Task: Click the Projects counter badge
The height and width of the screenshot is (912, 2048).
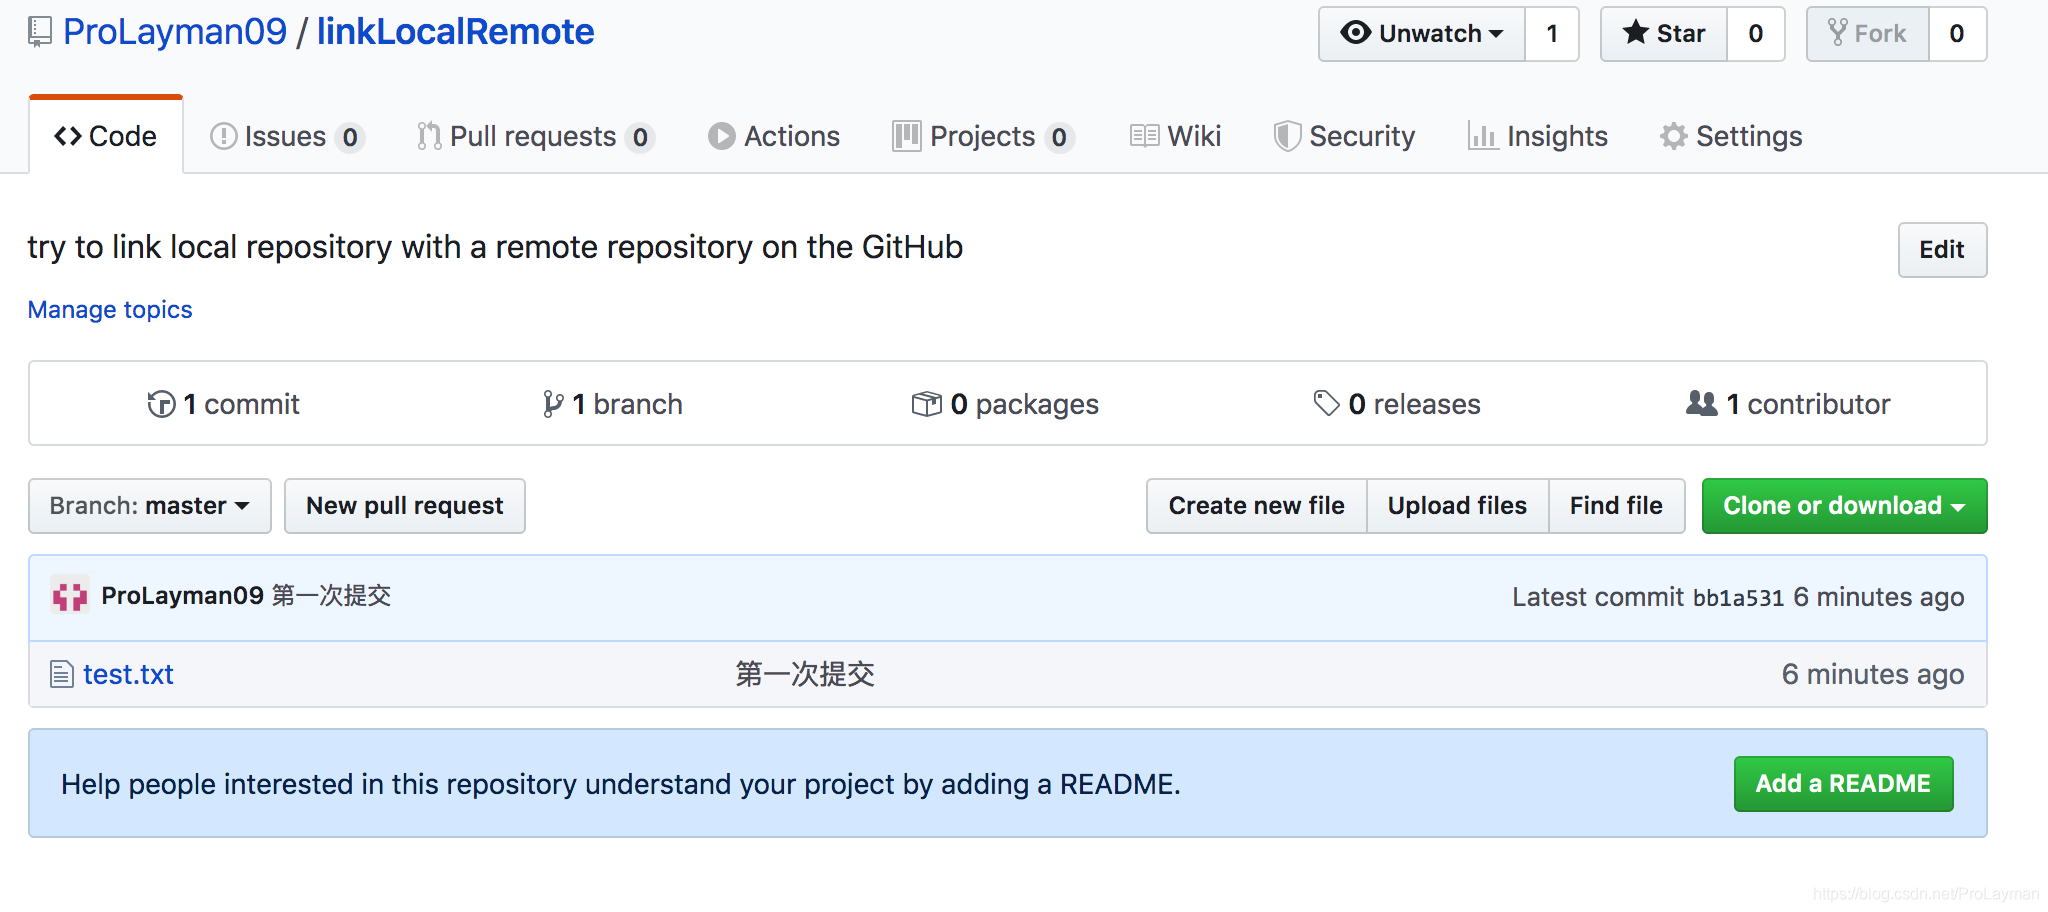Action: click(x=1059, y=137)
